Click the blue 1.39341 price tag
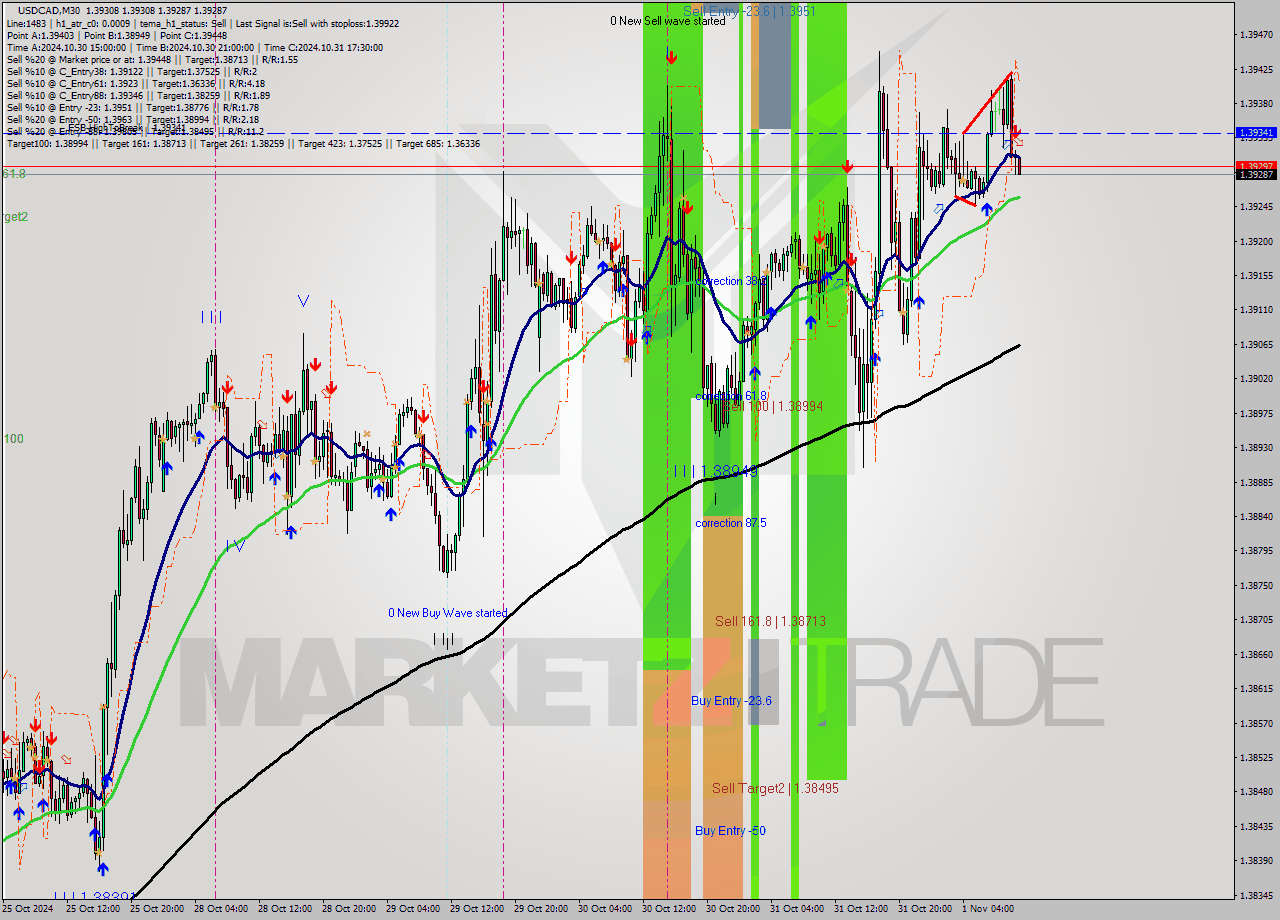 pyautogui.click(x=1256, y=132)
